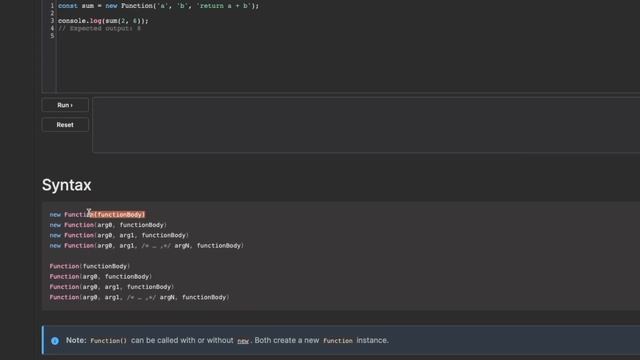Click line number 5 in the editor gutter
This screenshot has width=640, height=360.
[x=52, y=36]
